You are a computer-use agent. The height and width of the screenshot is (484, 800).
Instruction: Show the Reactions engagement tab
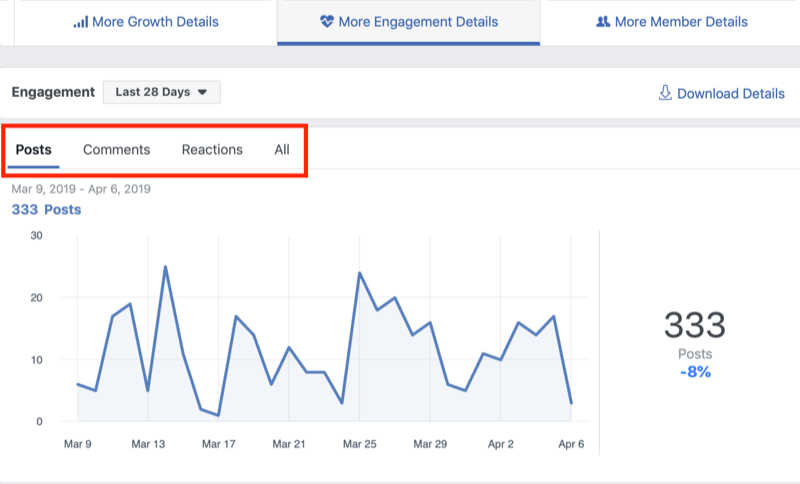point(212,150)
